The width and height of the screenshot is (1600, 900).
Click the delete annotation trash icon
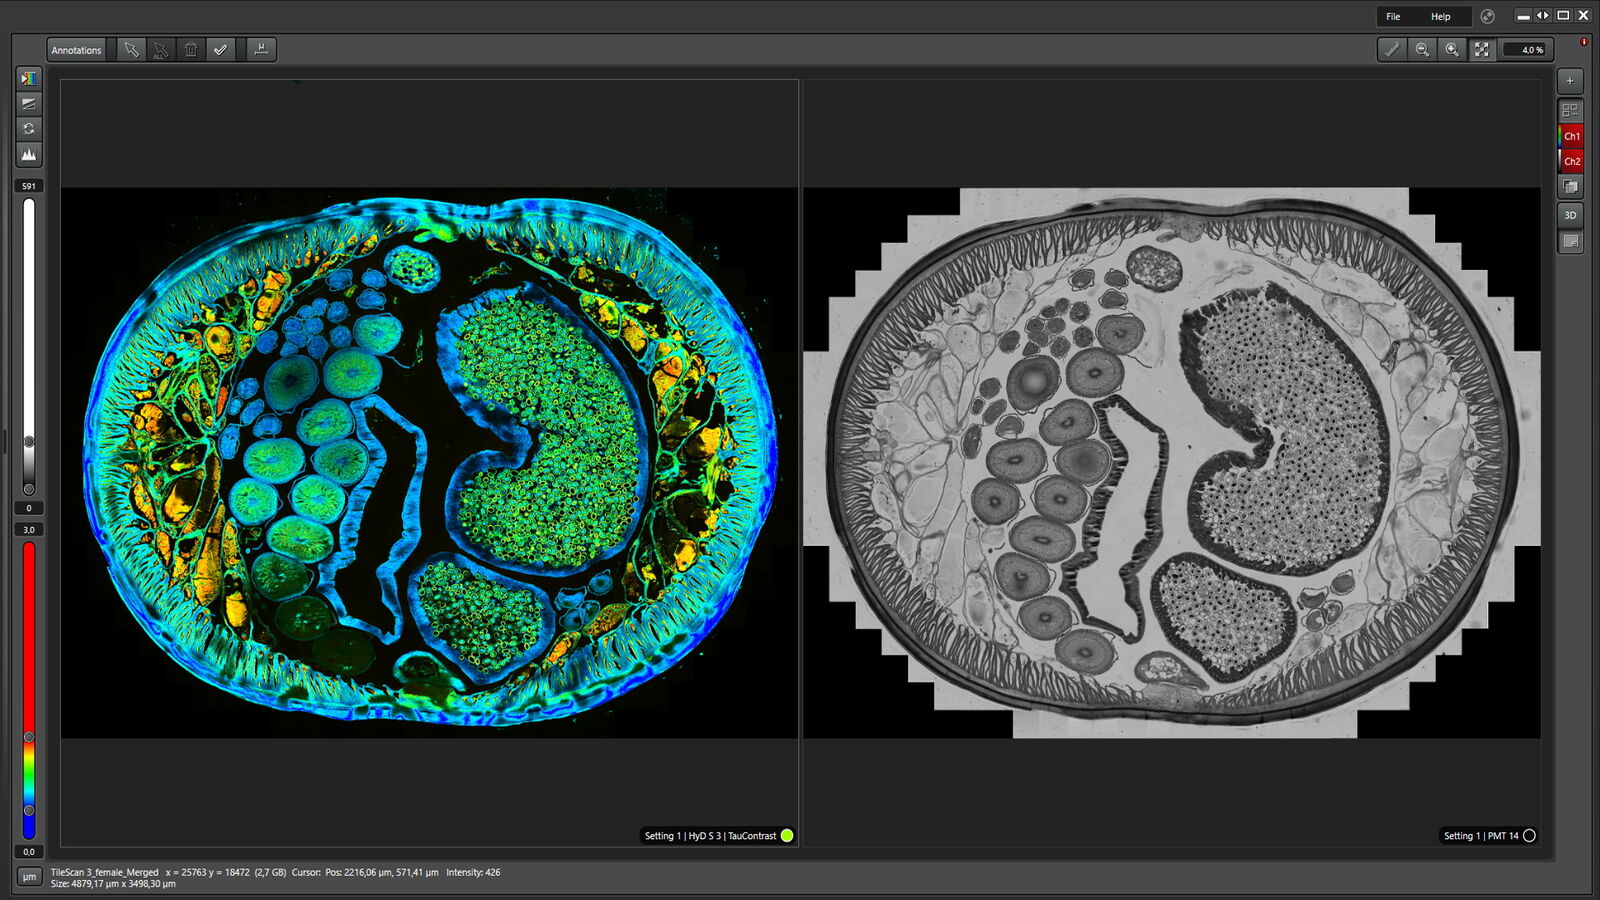[190, 50]
